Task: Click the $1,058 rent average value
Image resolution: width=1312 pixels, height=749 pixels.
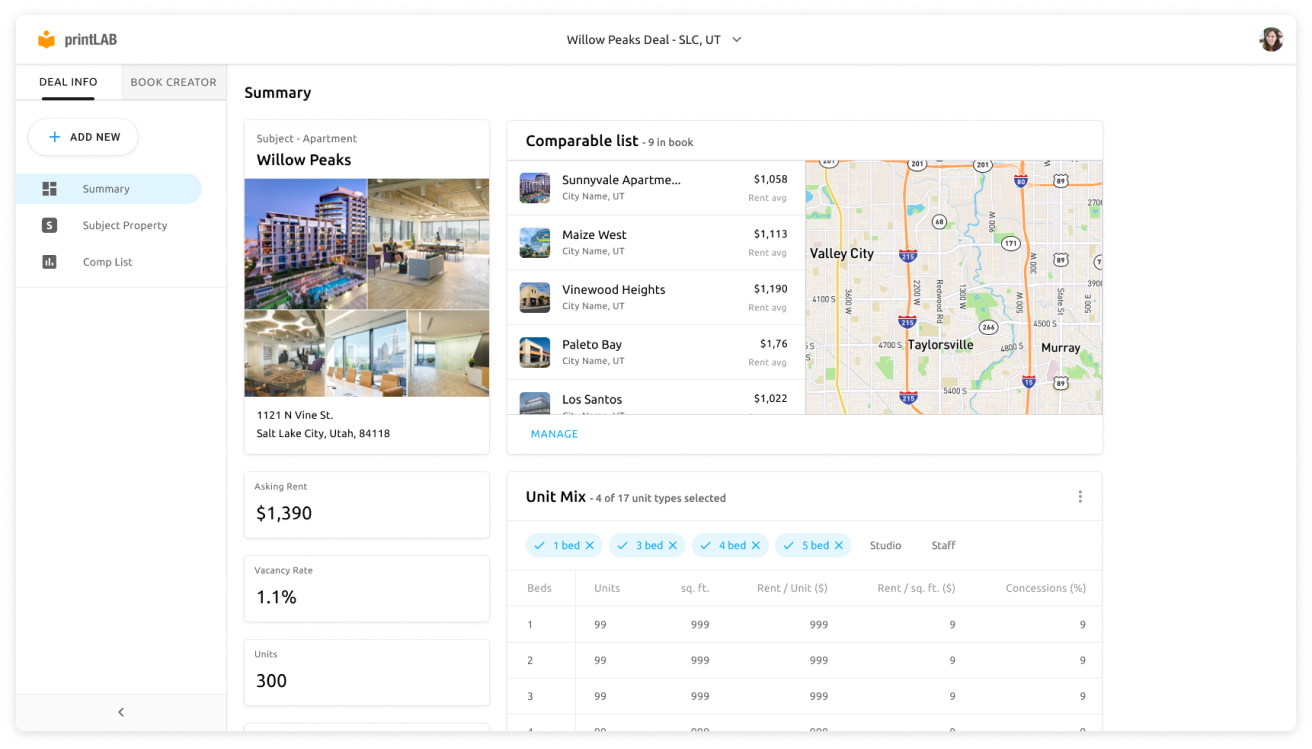Action: (770, 180)
